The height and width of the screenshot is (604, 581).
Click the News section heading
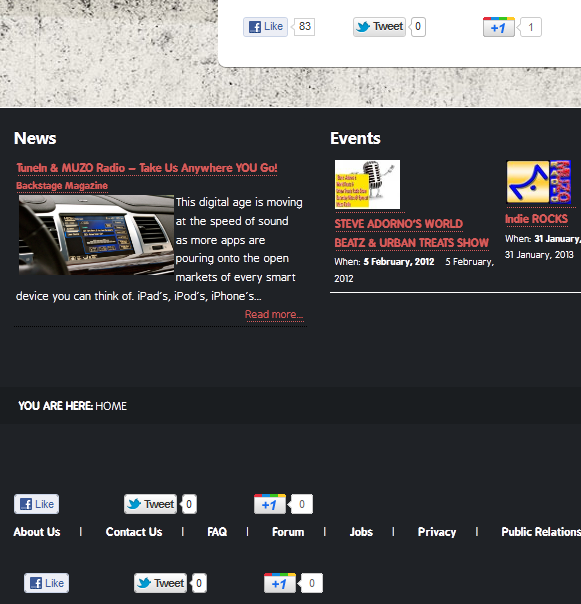(35, 138)
